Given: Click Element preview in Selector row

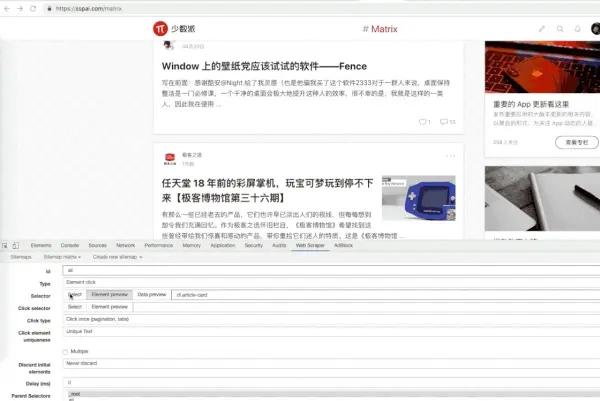Looking at the screenshot, I should click(x=109, y=295).
